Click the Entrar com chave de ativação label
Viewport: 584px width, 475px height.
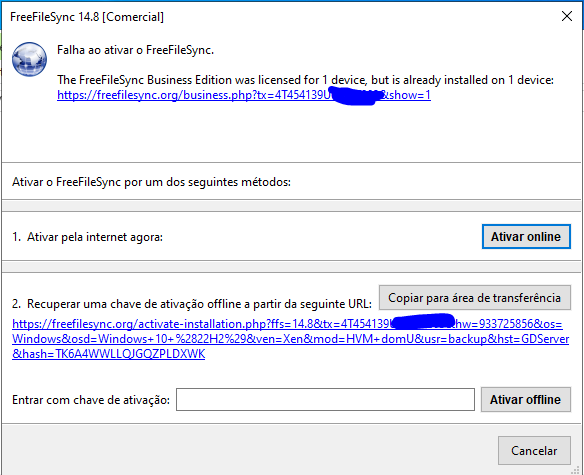(91, 400)
